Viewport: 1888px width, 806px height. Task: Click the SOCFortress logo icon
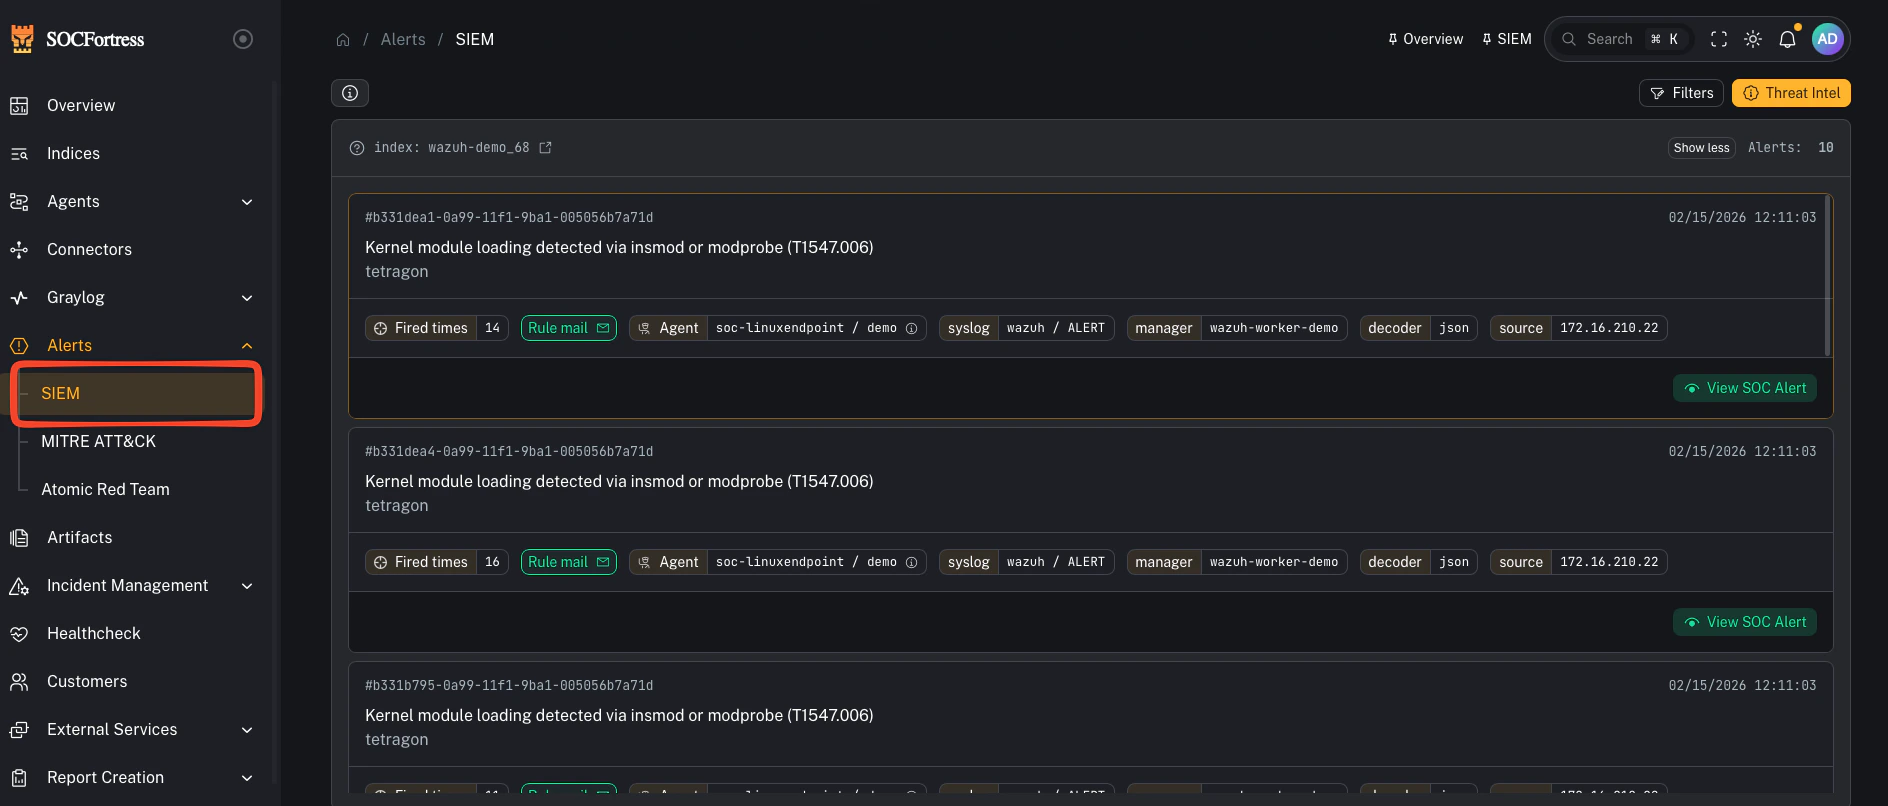click(x=22, y=39)
